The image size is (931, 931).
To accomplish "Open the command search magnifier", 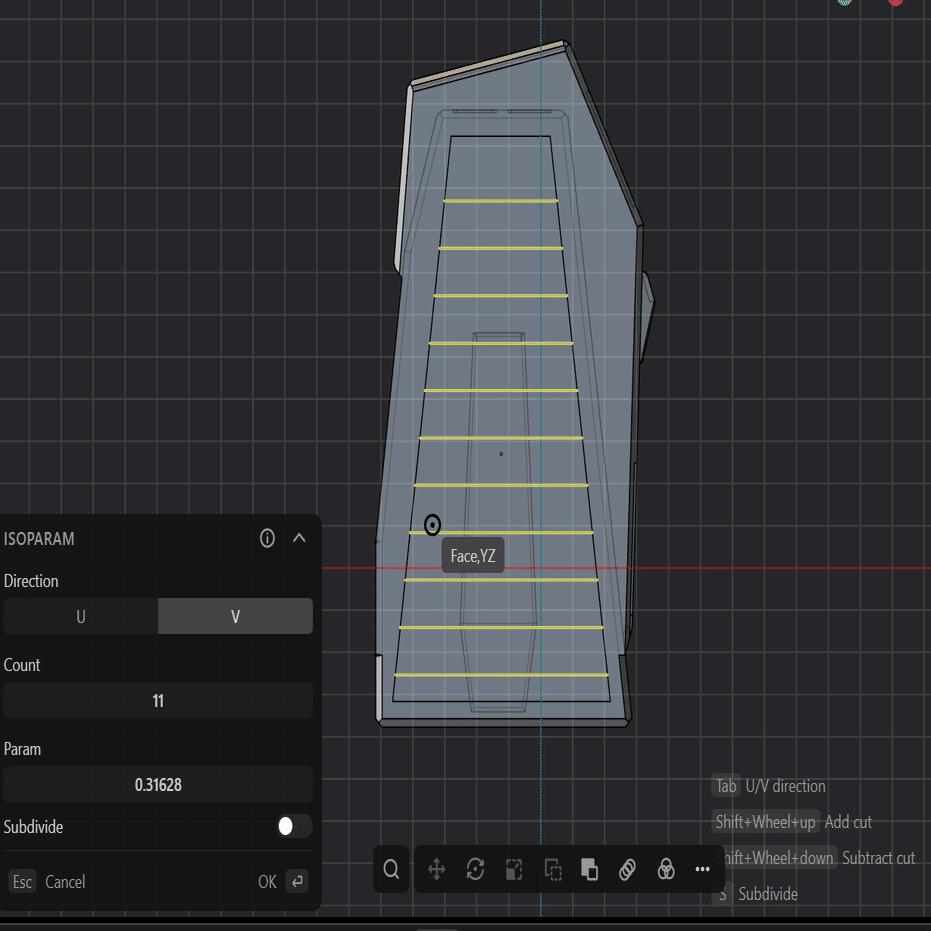I will pyautogui.click(x=391, y=869).
